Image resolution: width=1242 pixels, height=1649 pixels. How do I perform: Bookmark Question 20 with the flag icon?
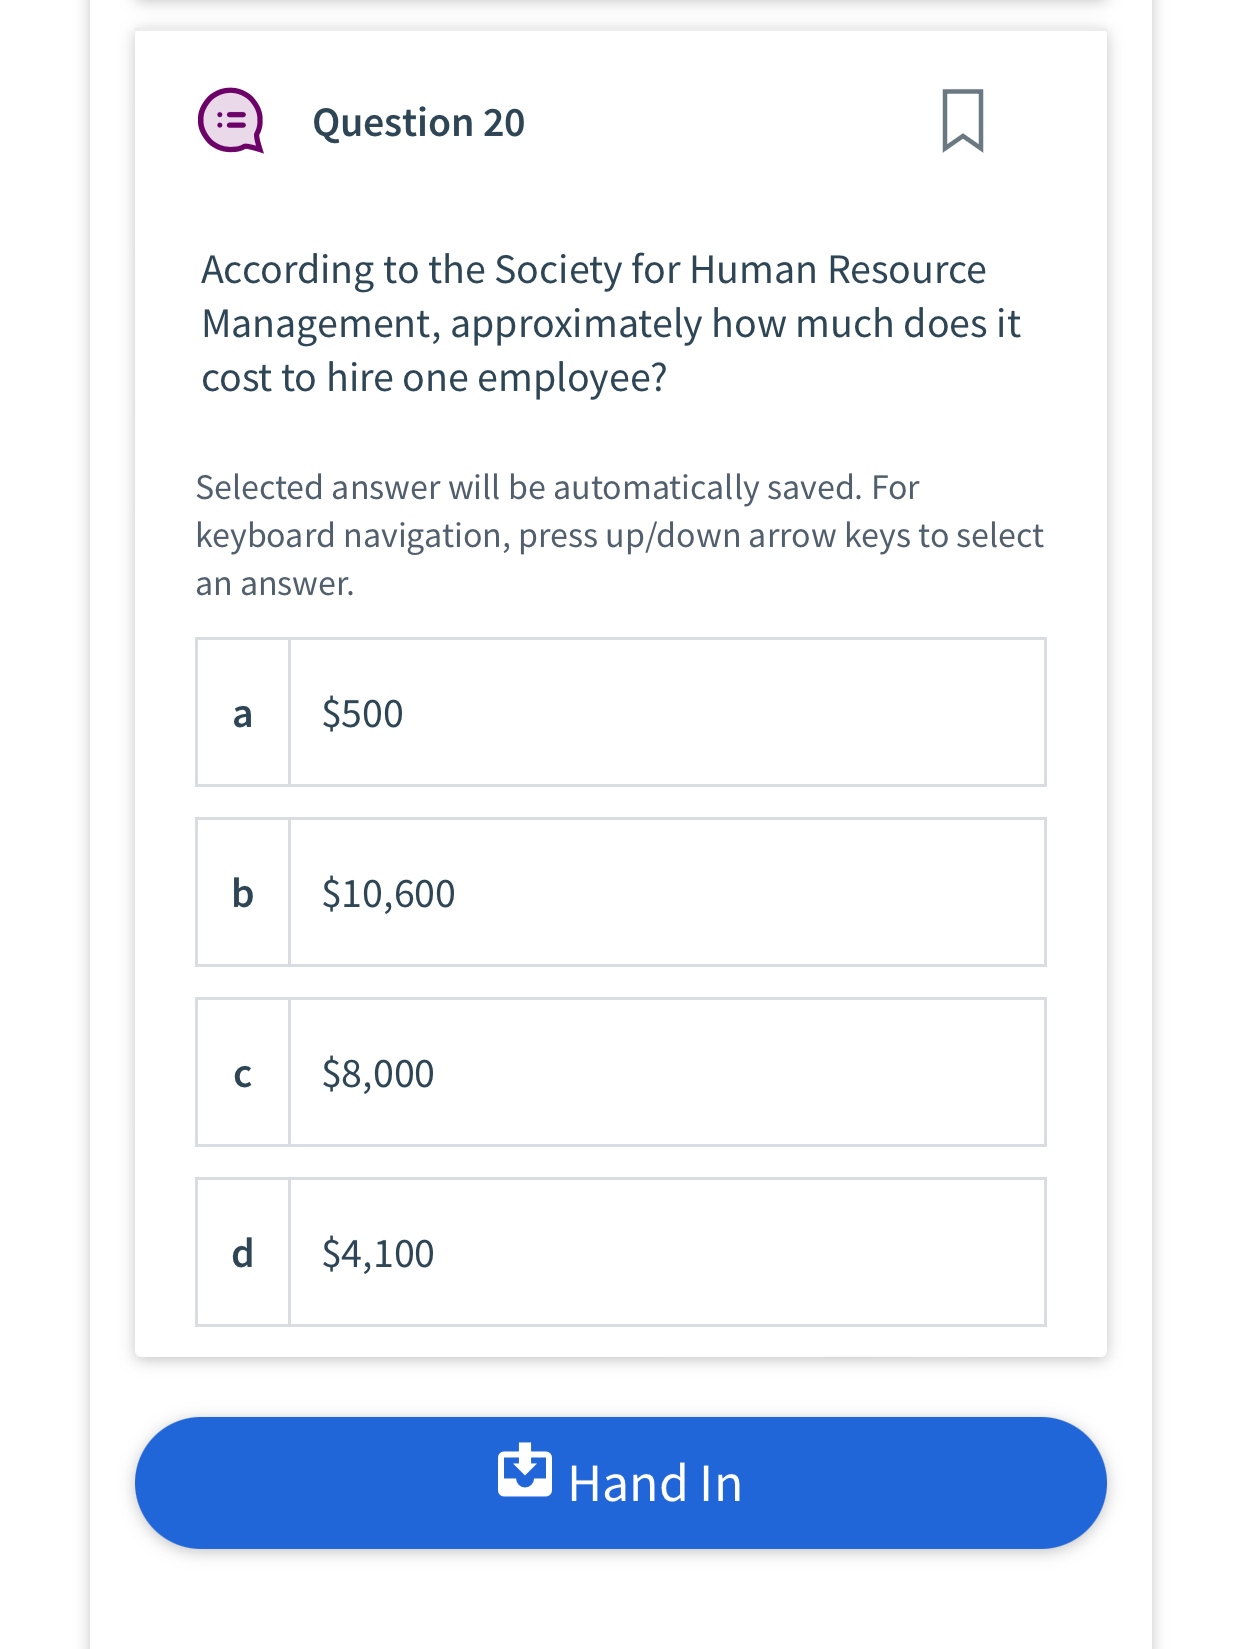(962, 121)
